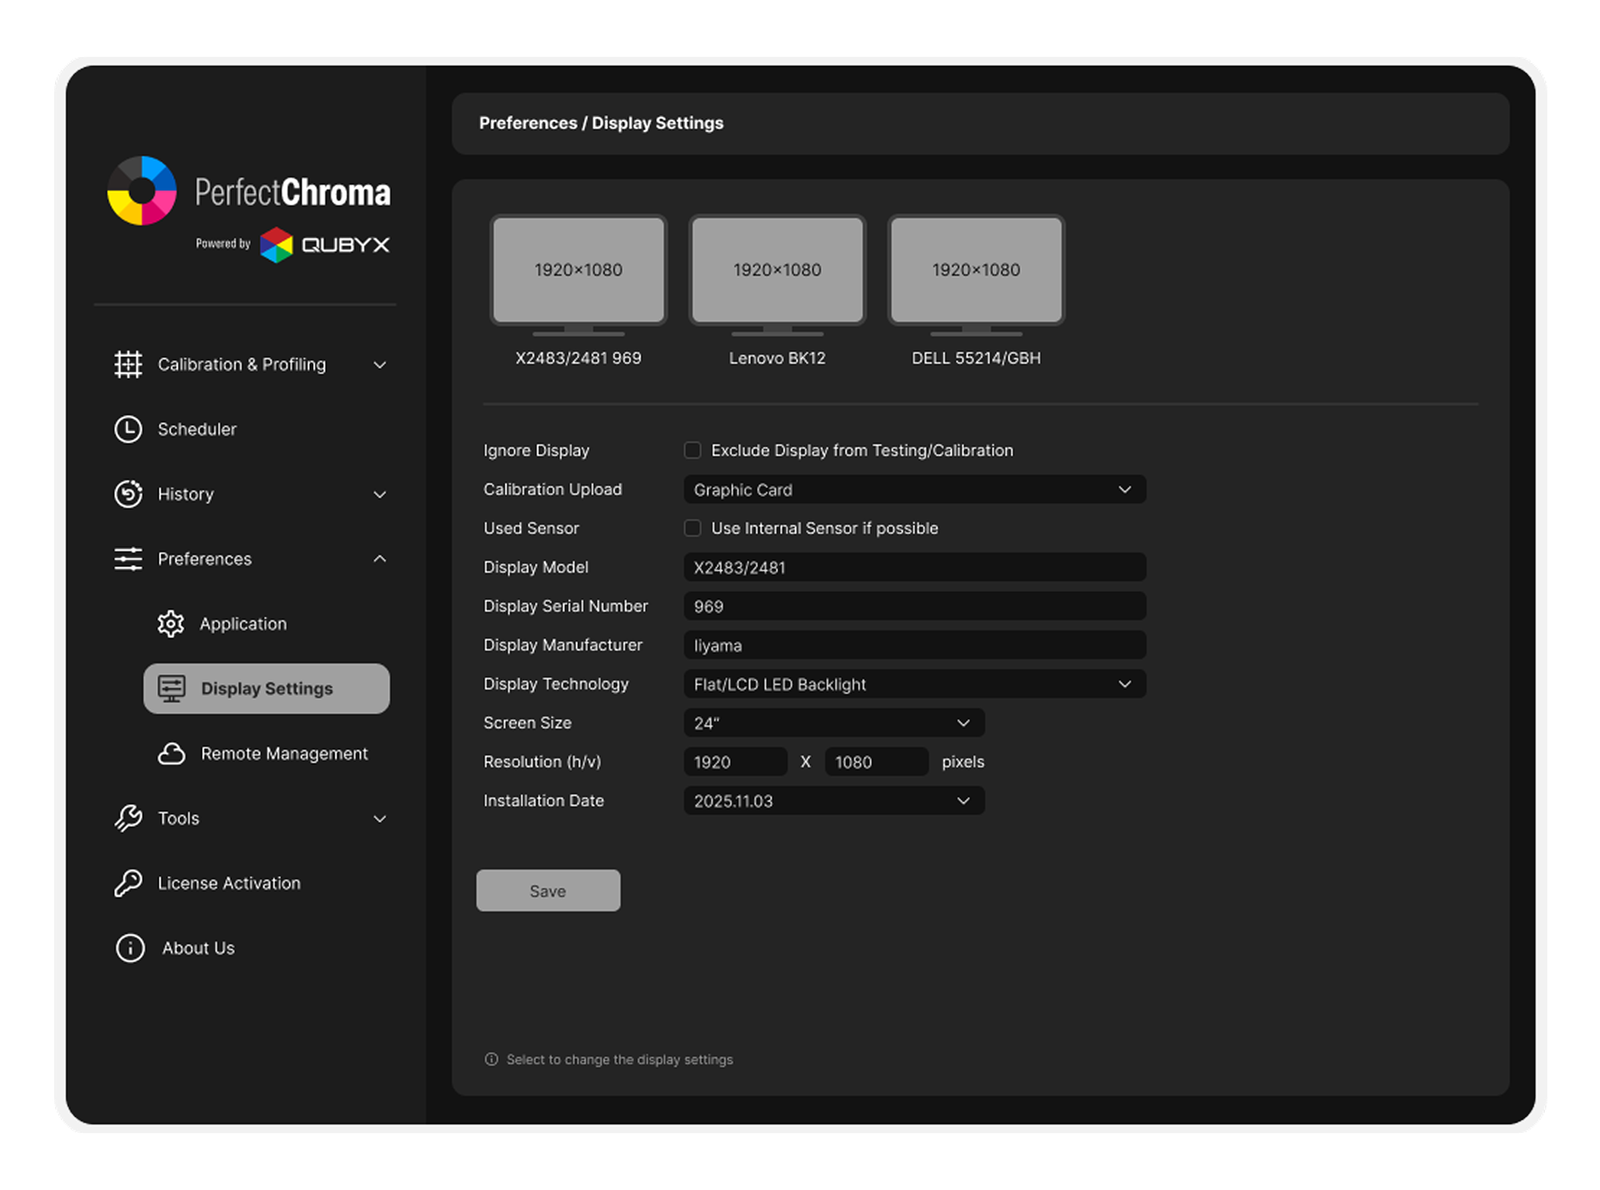Open History using its rewind icon

(129, 494)
